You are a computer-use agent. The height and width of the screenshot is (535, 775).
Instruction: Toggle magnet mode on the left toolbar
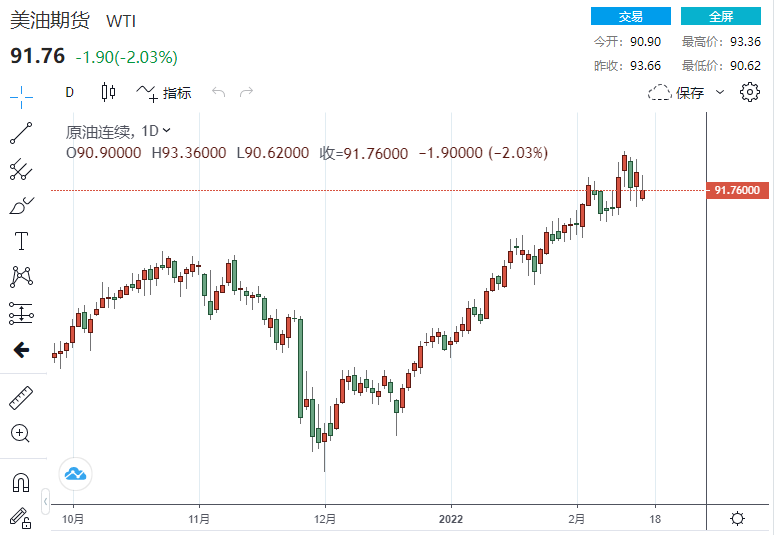coord(21,483)
